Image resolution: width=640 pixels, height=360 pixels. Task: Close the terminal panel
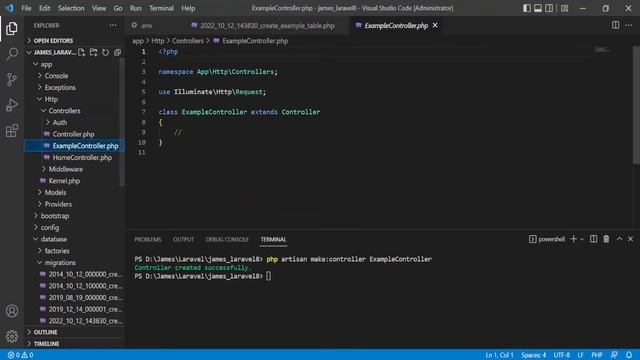[631, 239]
